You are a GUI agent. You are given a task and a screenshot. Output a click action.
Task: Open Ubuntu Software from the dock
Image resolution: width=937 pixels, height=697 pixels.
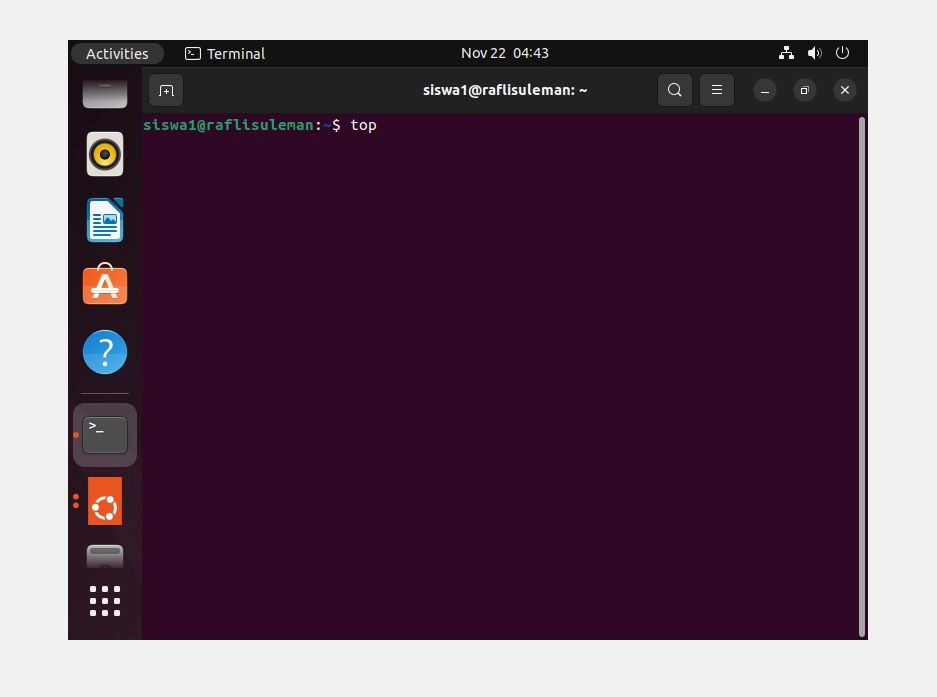[x=105, y=285]
